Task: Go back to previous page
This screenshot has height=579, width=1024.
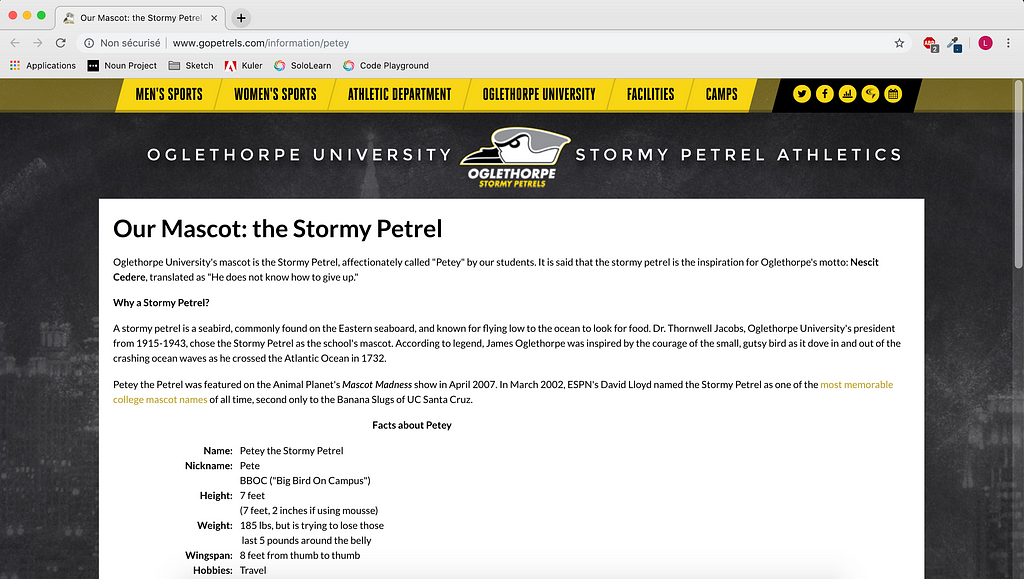Action: [15, 43]
